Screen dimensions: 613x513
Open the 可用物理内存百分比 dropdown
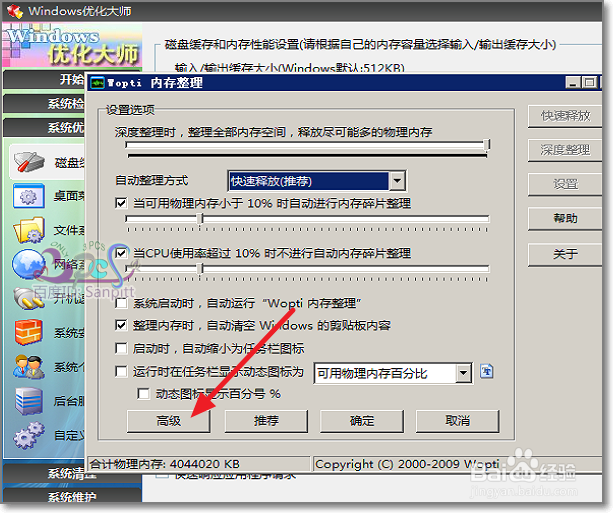click(463, 373)
